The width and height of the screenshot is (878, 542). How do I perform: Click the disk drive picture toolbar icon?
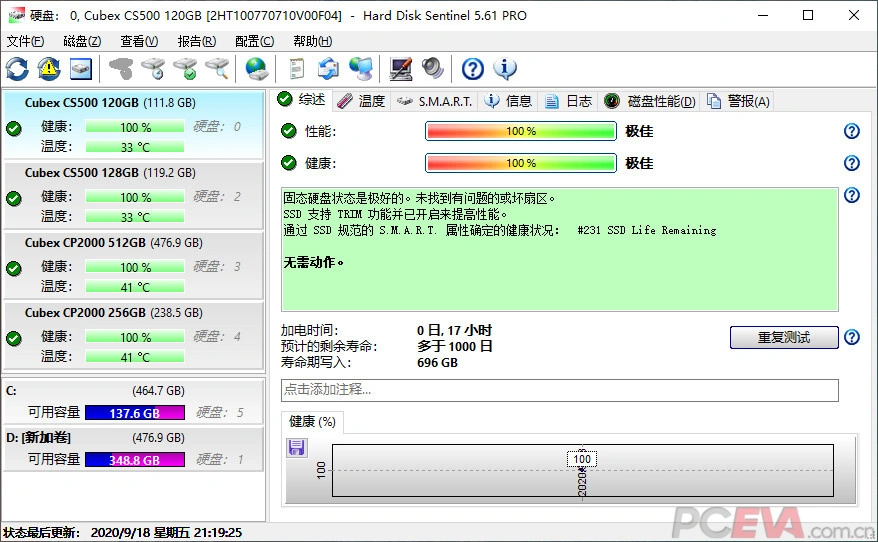[x=81, y=68]
